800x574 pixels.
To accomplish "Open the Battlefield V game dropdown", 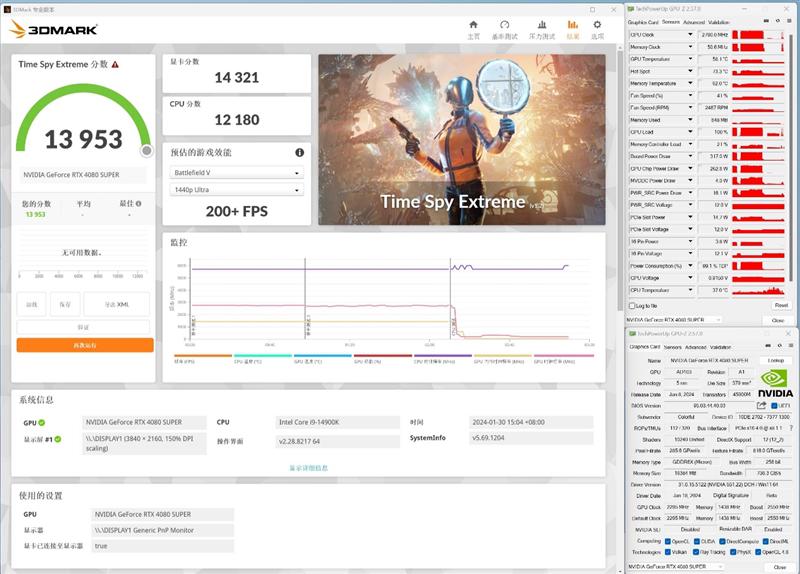I will [x=236, y=172].
